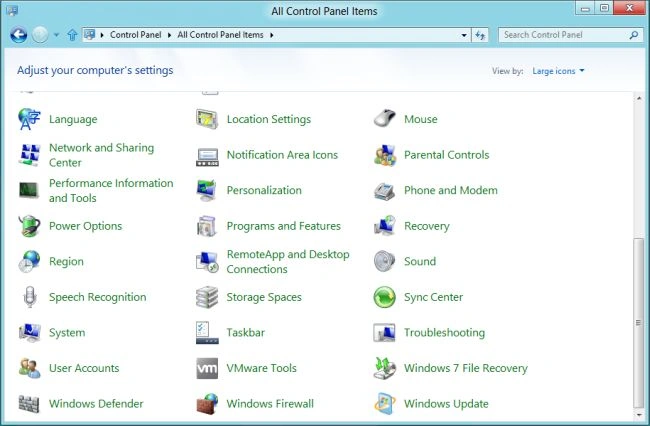
Task: Open the Recovery icon
Action: click(384, 226)
